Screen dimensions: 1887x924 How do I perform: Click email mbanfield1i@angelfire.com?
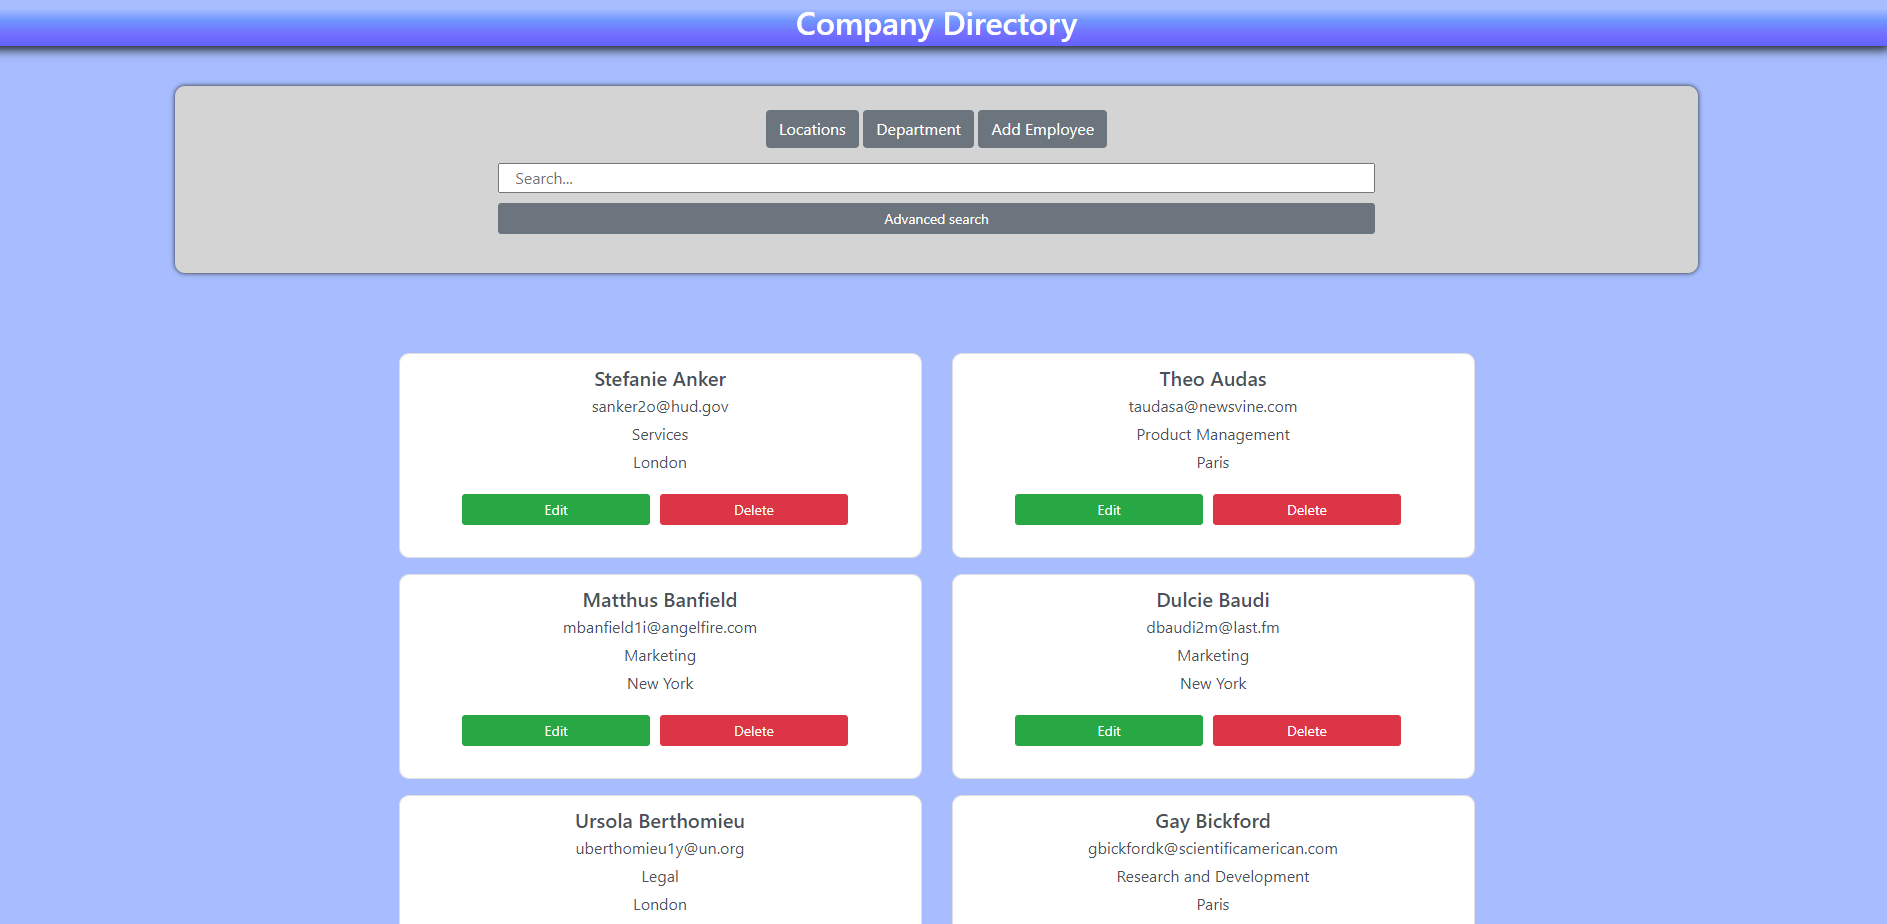tap(660, 628)
